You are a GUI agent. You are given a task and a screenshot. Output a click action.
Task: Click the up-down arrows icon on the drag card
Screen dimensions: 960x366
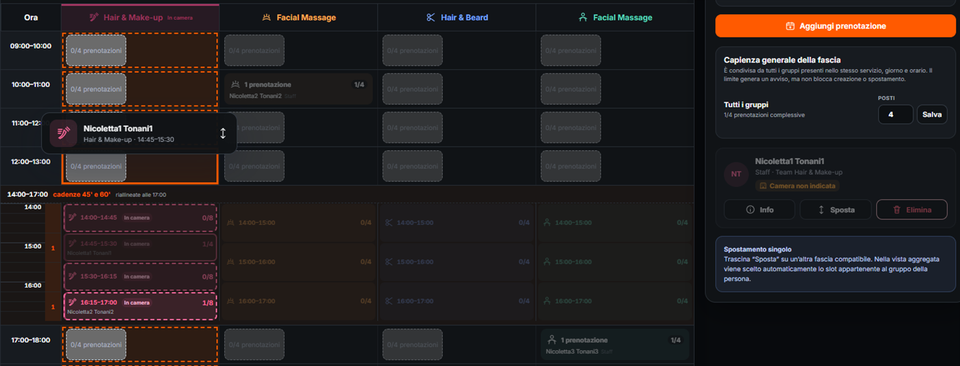coord(223,133)
